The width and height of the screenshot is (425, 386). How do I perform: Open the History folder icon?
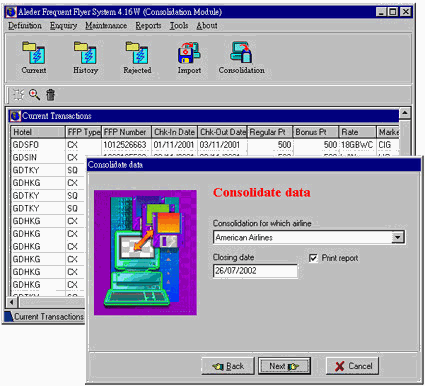coord(85,53)
